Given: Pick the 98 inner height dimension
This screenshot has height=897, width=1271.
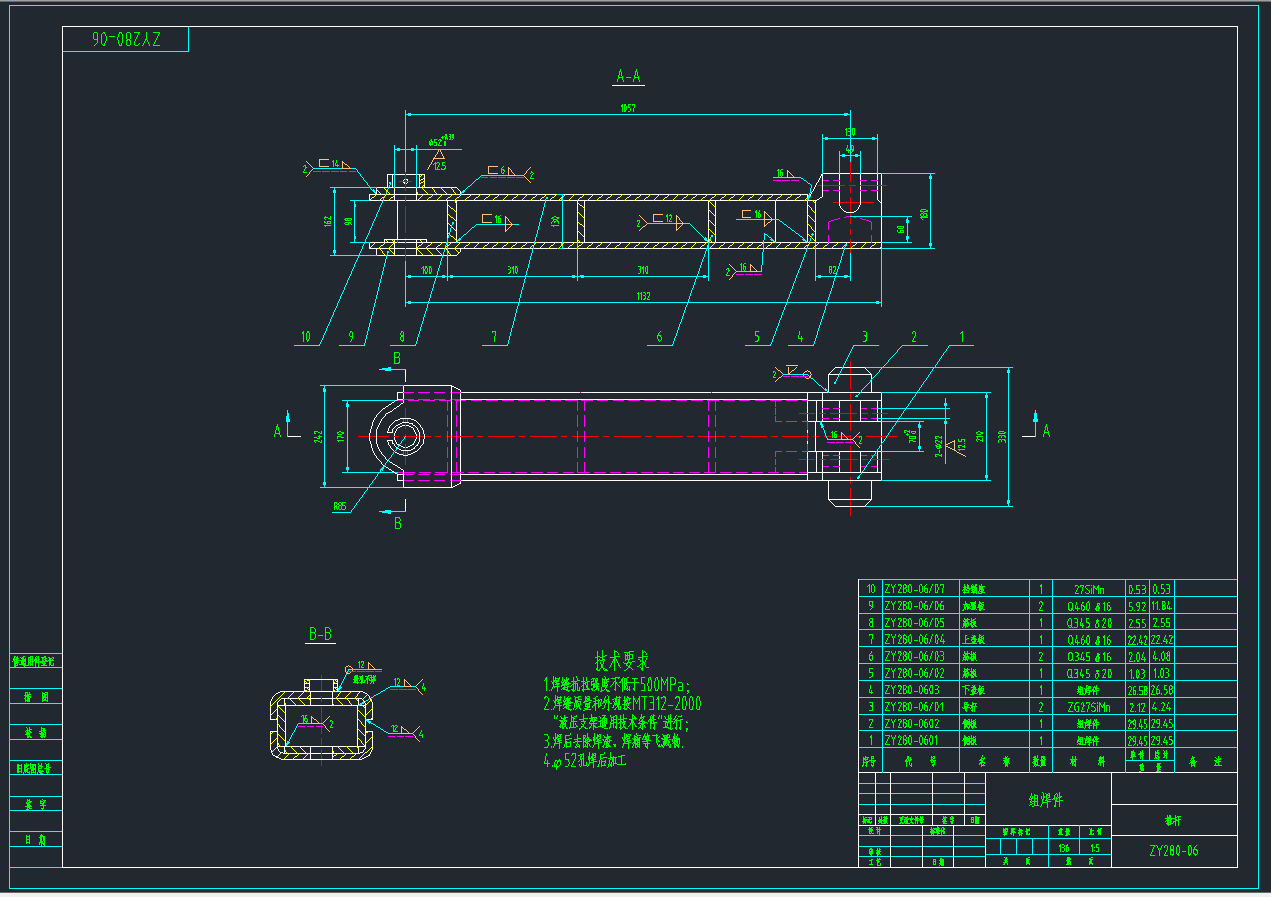Looking at the screenshot, I should pyautogui.click(x=348, y=221).
